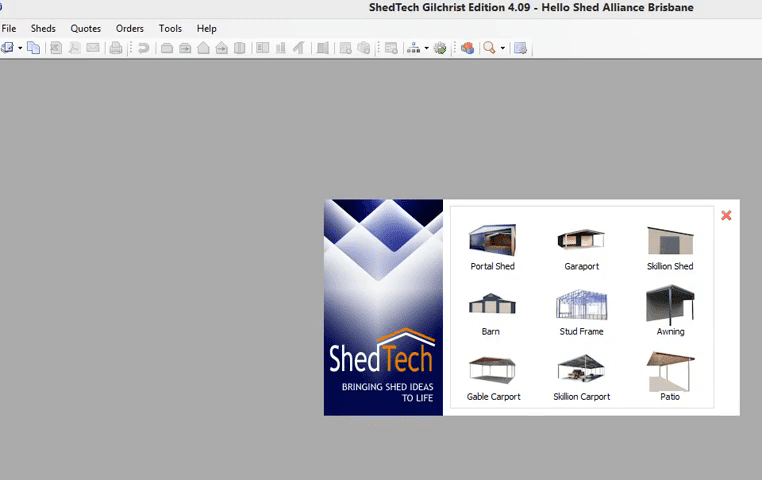Open the Tools menu
The width and height of the screenshot is (762, 480).
click(170, 29)
